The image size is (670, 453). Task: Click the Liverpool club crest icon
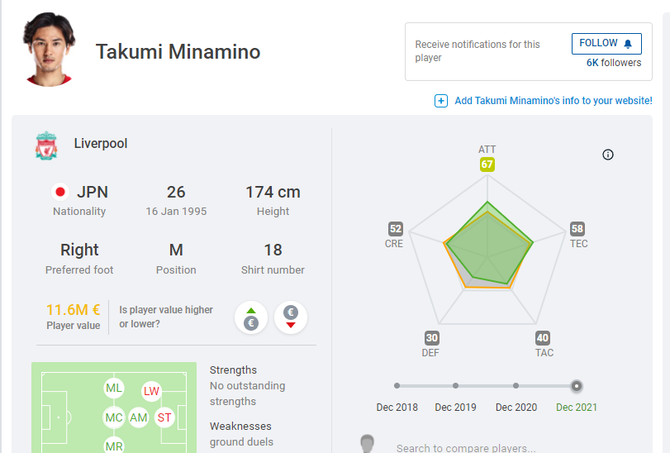(x=46, y=146)
